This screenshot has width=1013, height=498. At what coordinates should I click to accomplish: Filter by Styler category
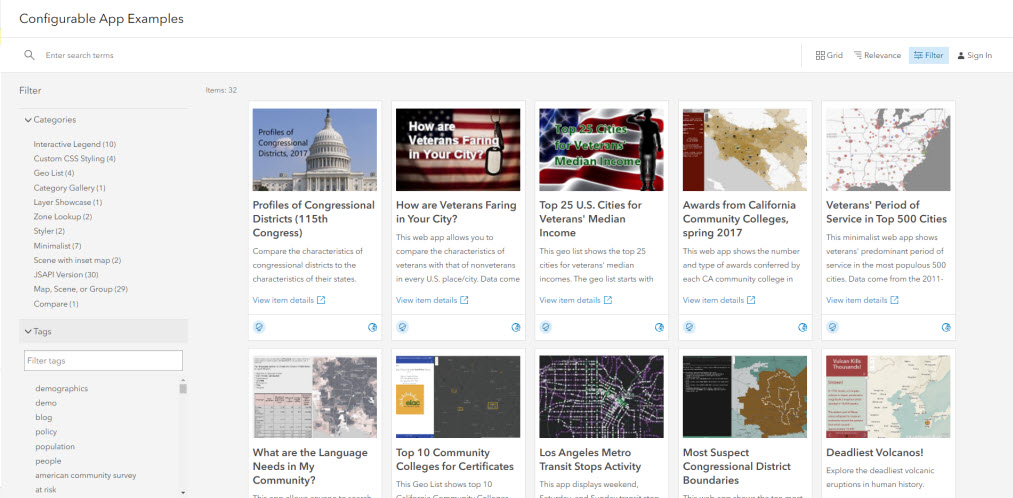[x=49, y=231]
